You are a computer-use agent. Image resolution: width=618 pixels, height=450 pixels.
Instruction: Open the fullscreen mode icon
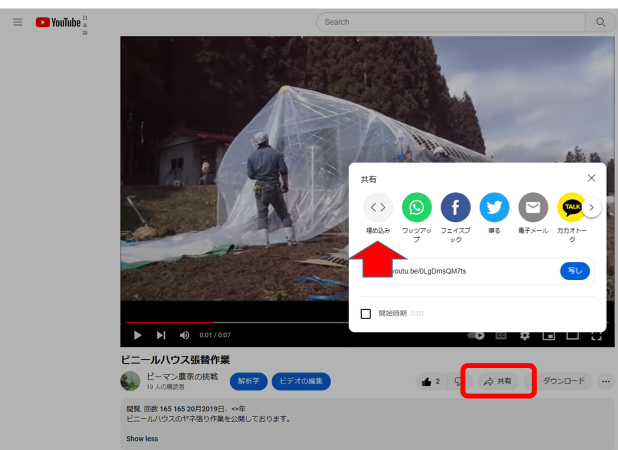point(597,335)
